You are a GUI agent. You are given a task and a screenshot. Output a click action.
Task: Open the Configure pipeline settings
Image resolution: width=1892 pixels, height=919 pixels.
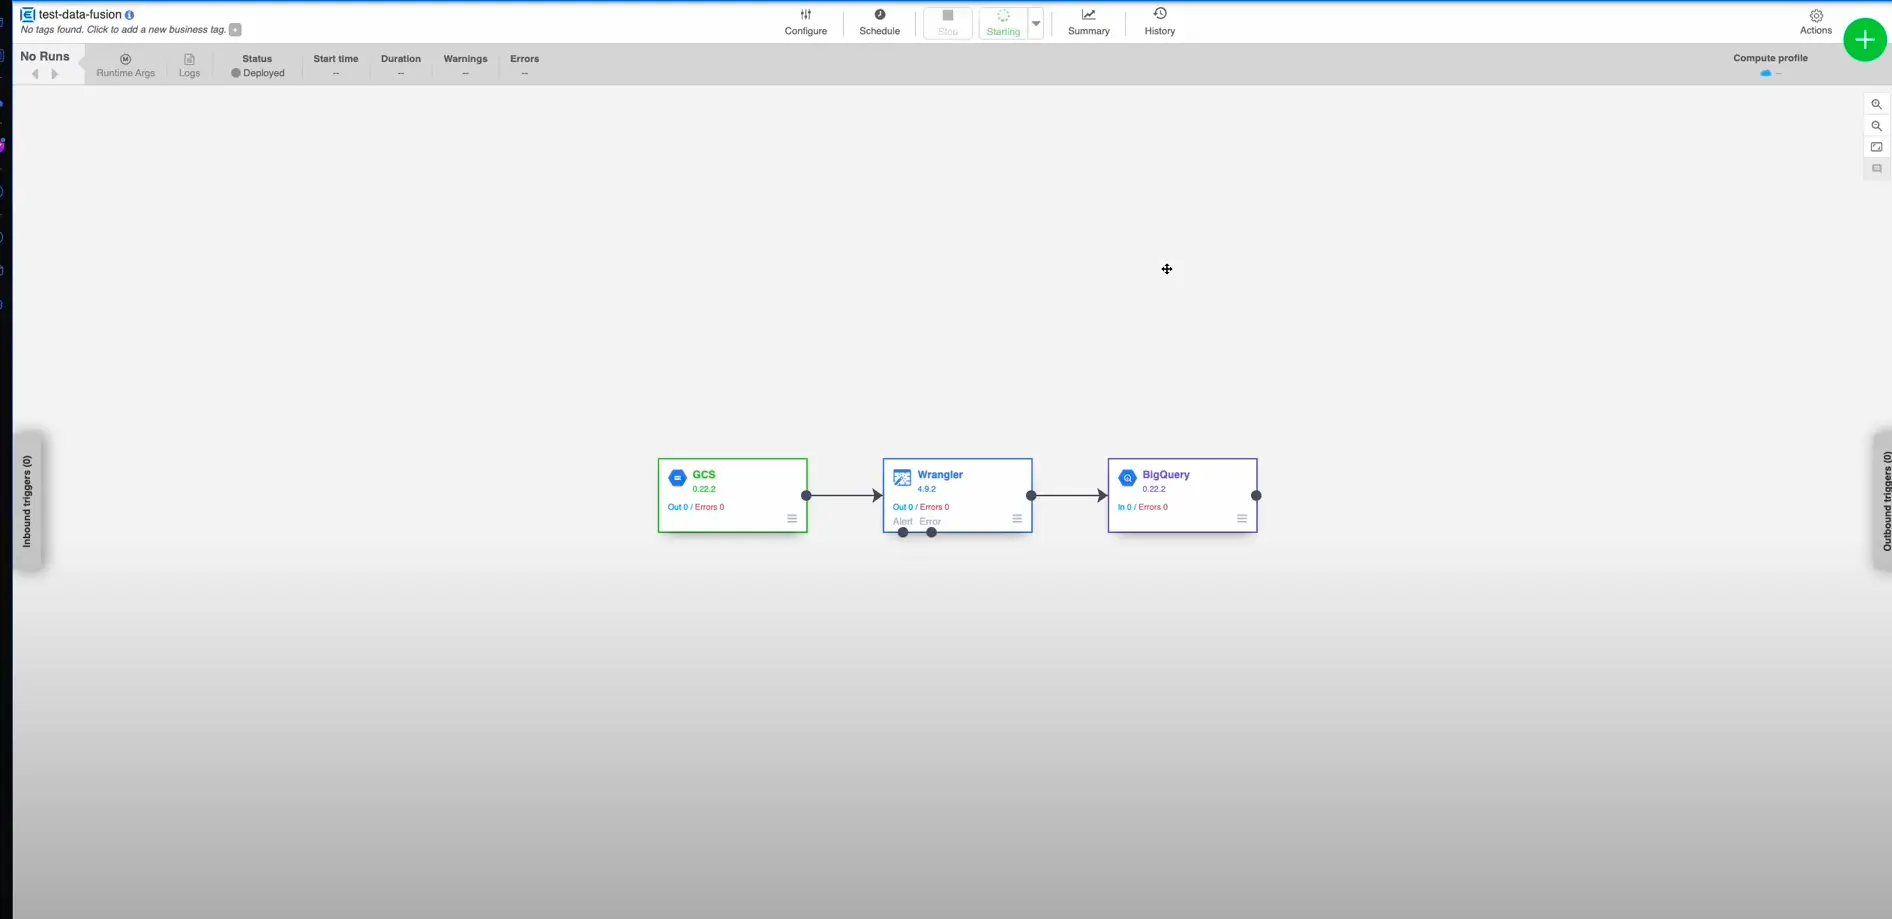coord(805,22)
